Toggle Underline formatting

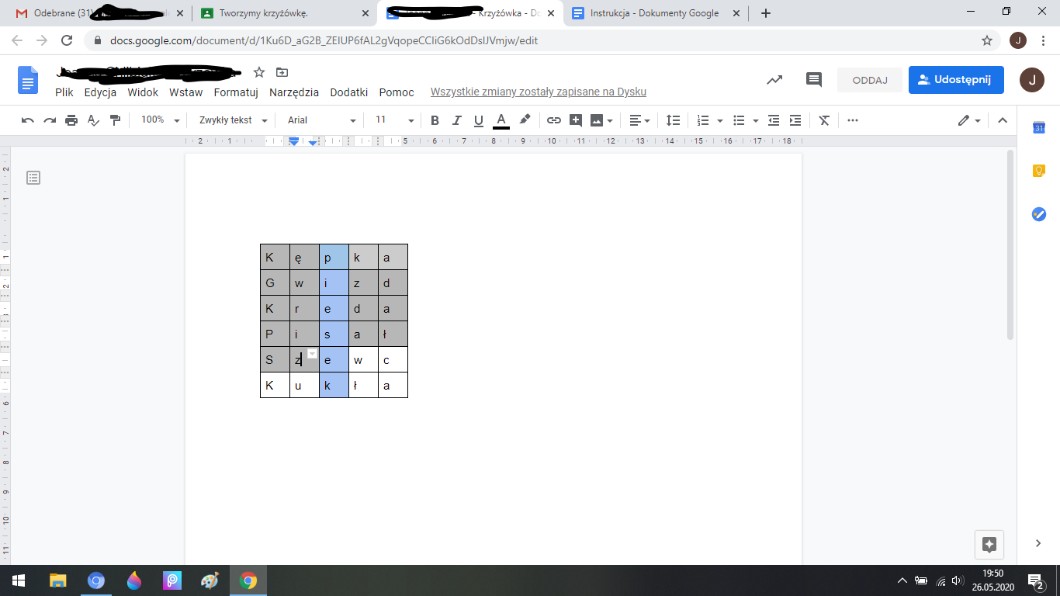[479, 120]
